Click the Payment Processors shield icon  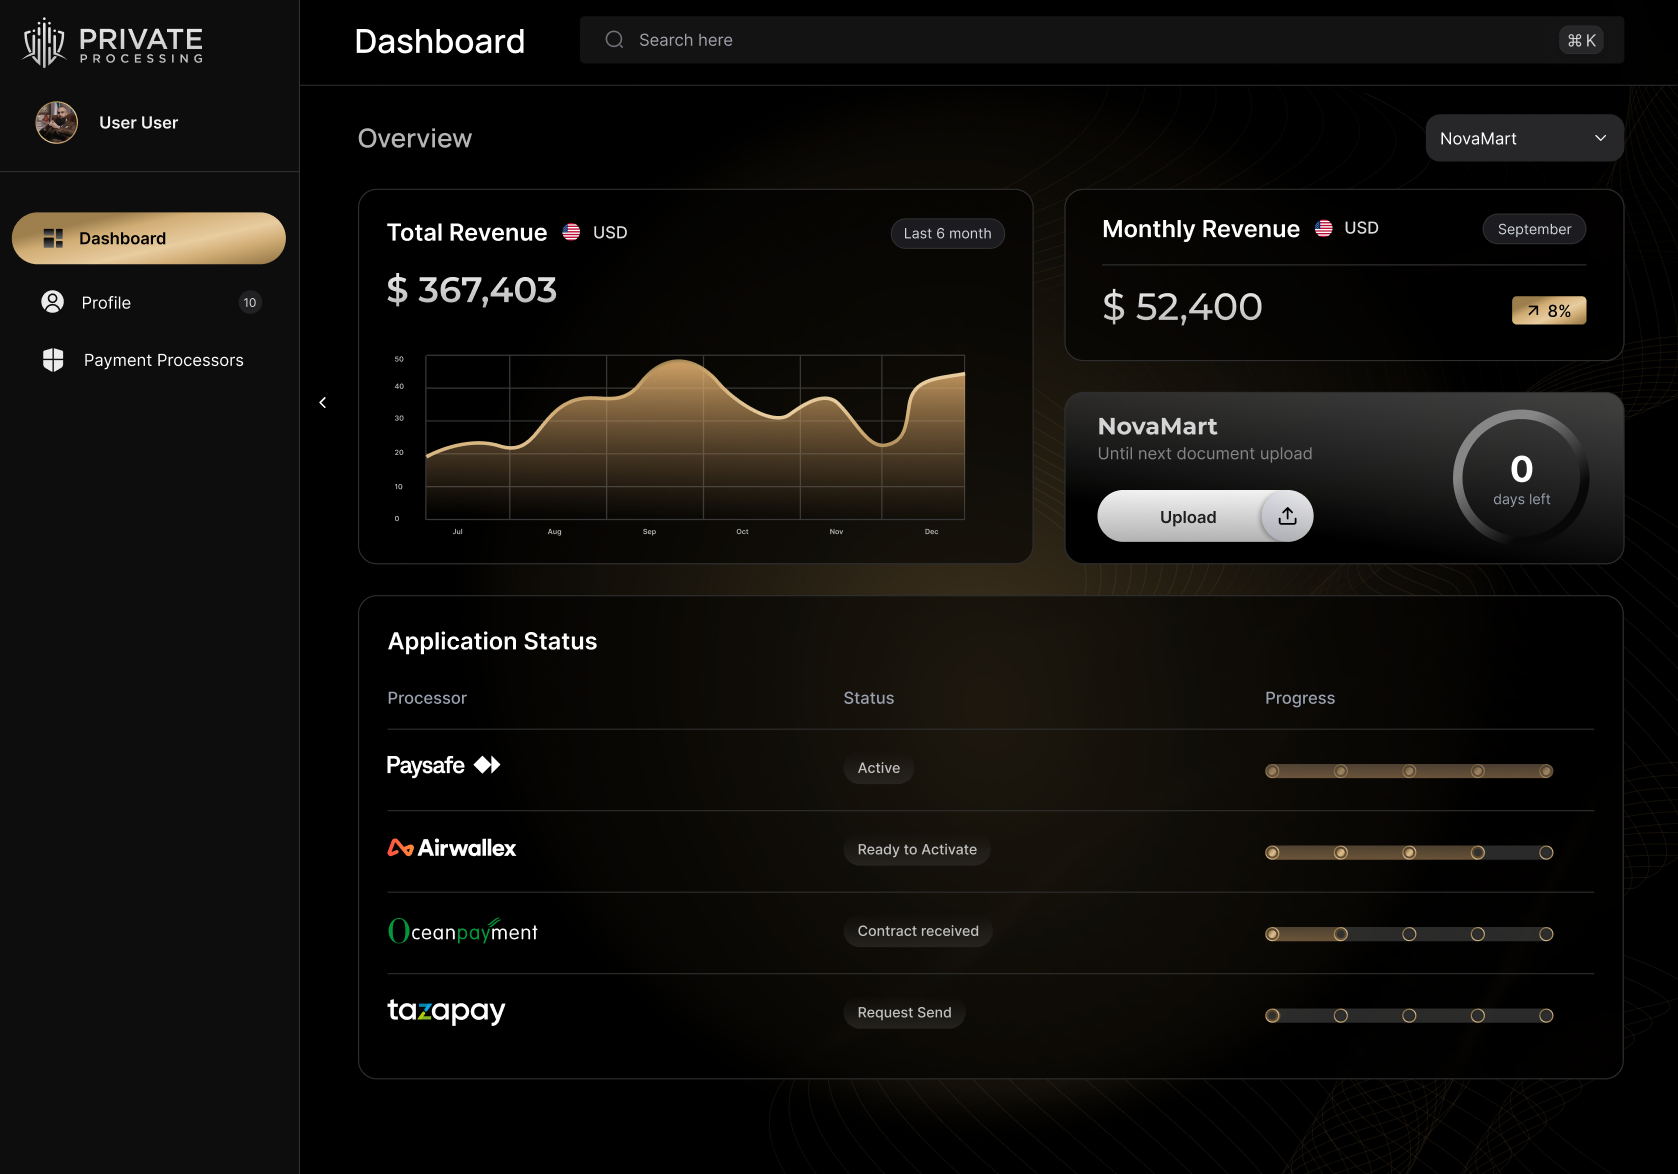coord(54,360)
